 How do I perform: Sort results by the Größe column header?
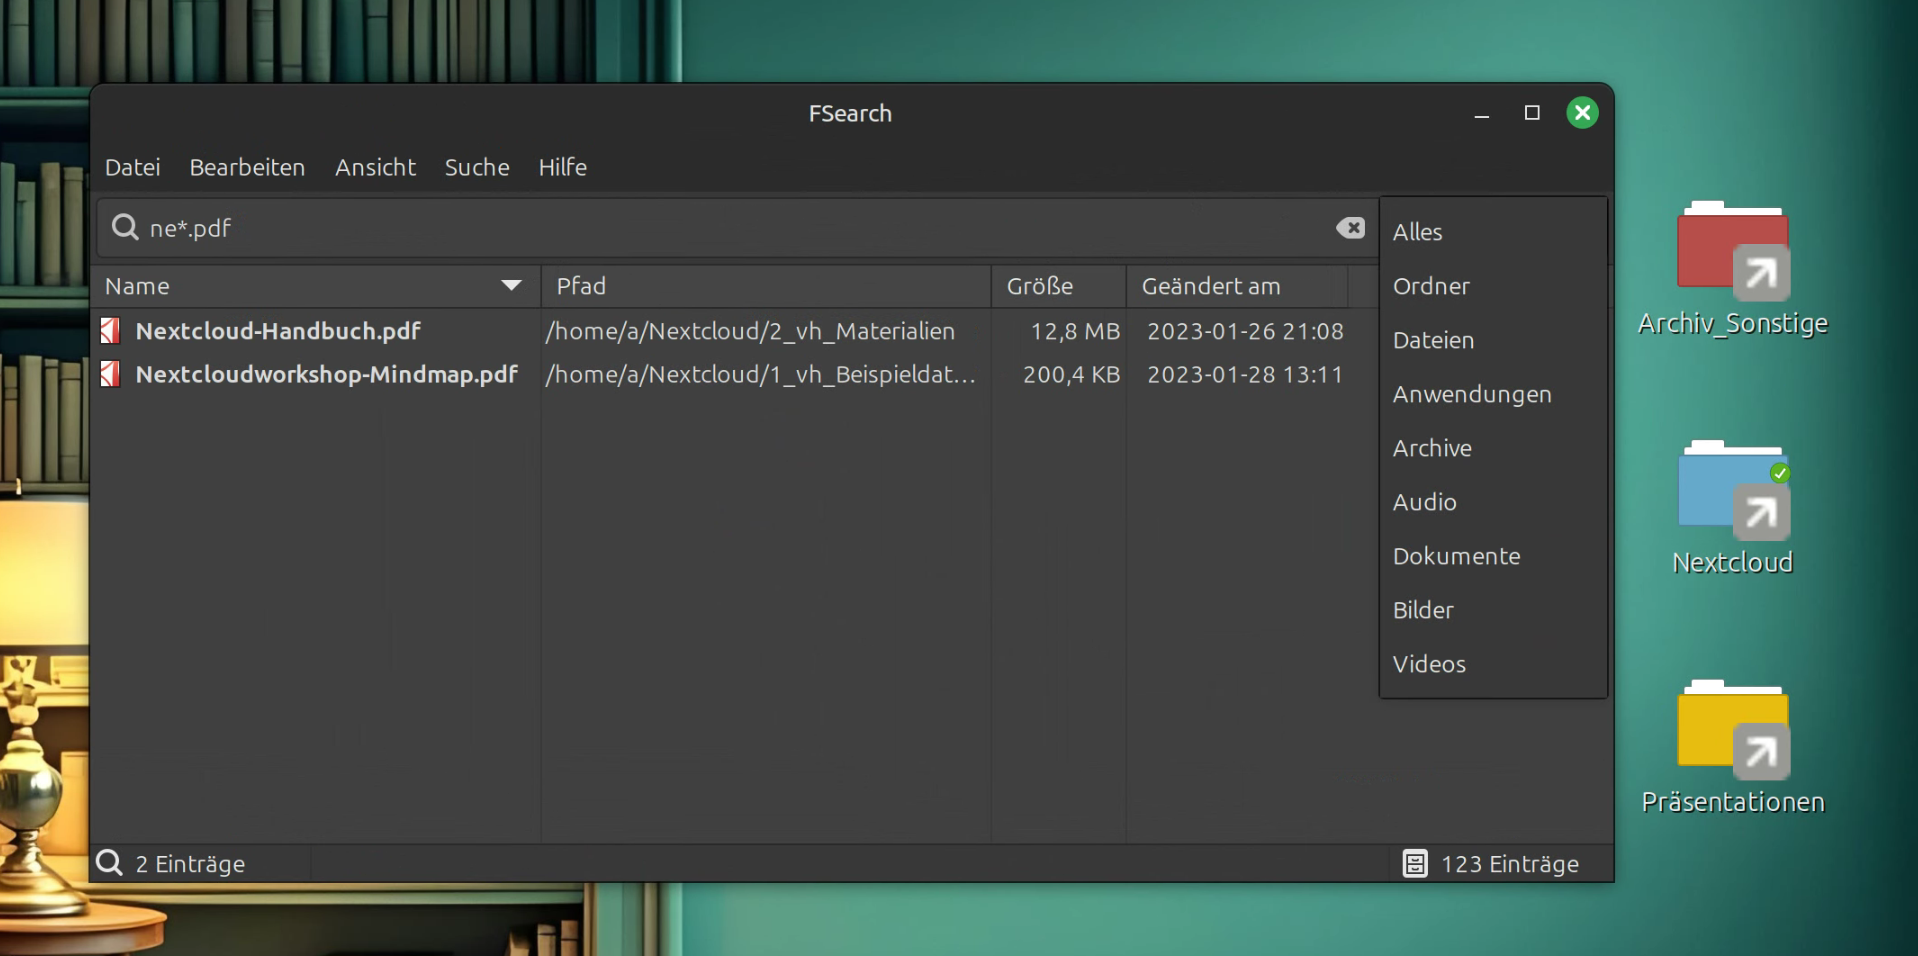point(1059,286)
